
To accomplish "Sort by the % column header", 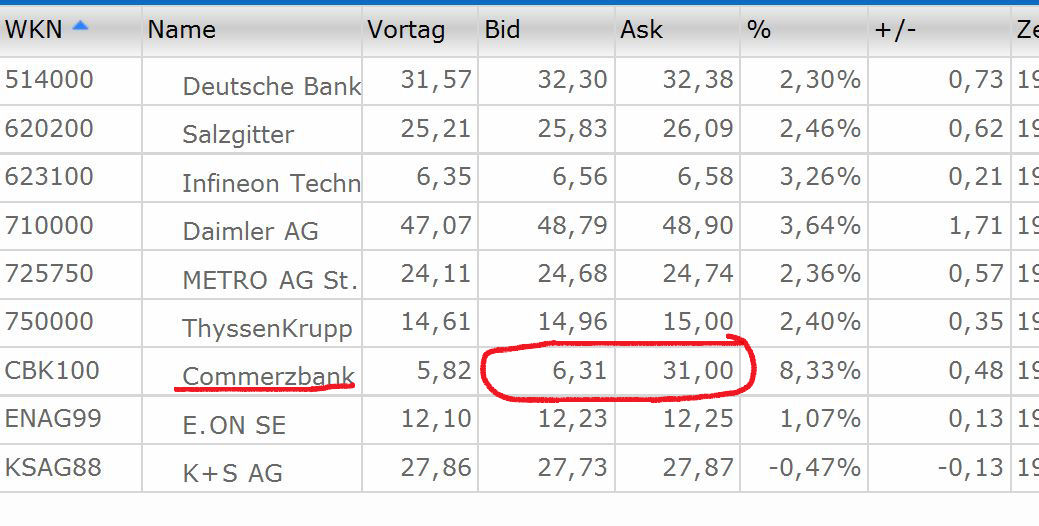I will pyautogui.click(x=759, y=30).
